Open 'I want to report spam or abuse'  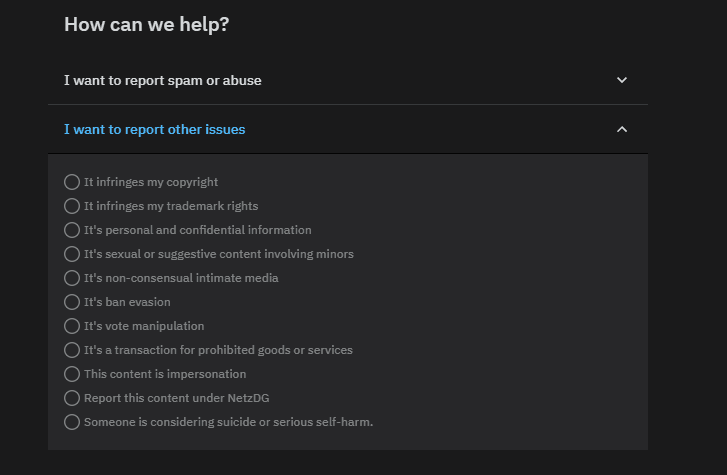coord(348,80)
